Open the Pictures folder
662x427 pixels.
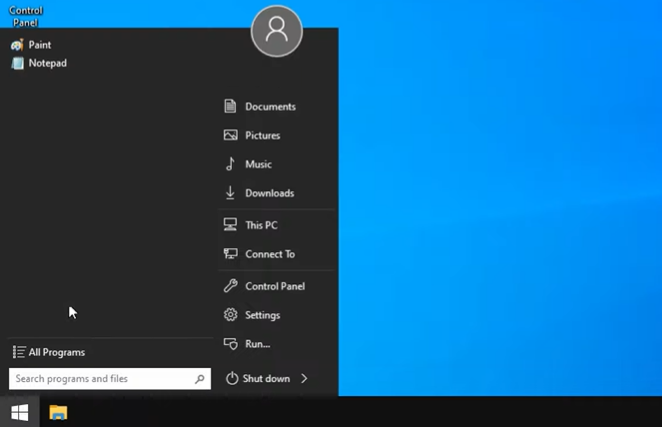point(252,135)
